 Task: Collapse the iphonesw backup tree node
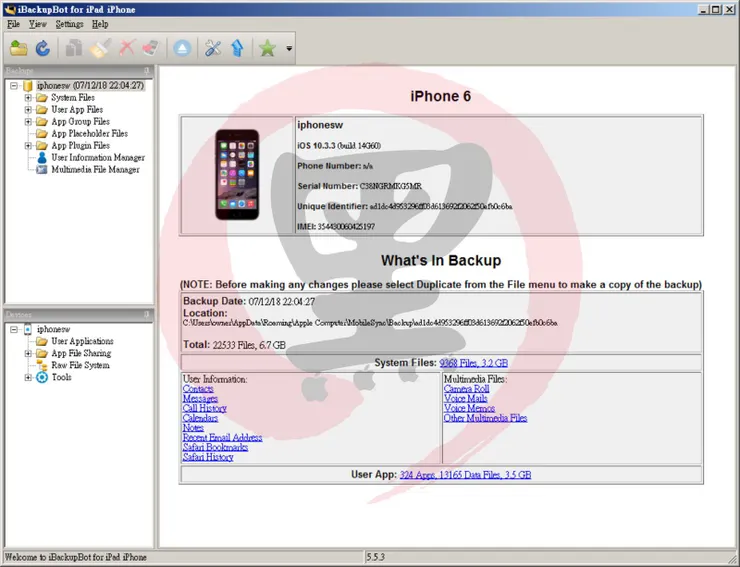coord(14,85)
